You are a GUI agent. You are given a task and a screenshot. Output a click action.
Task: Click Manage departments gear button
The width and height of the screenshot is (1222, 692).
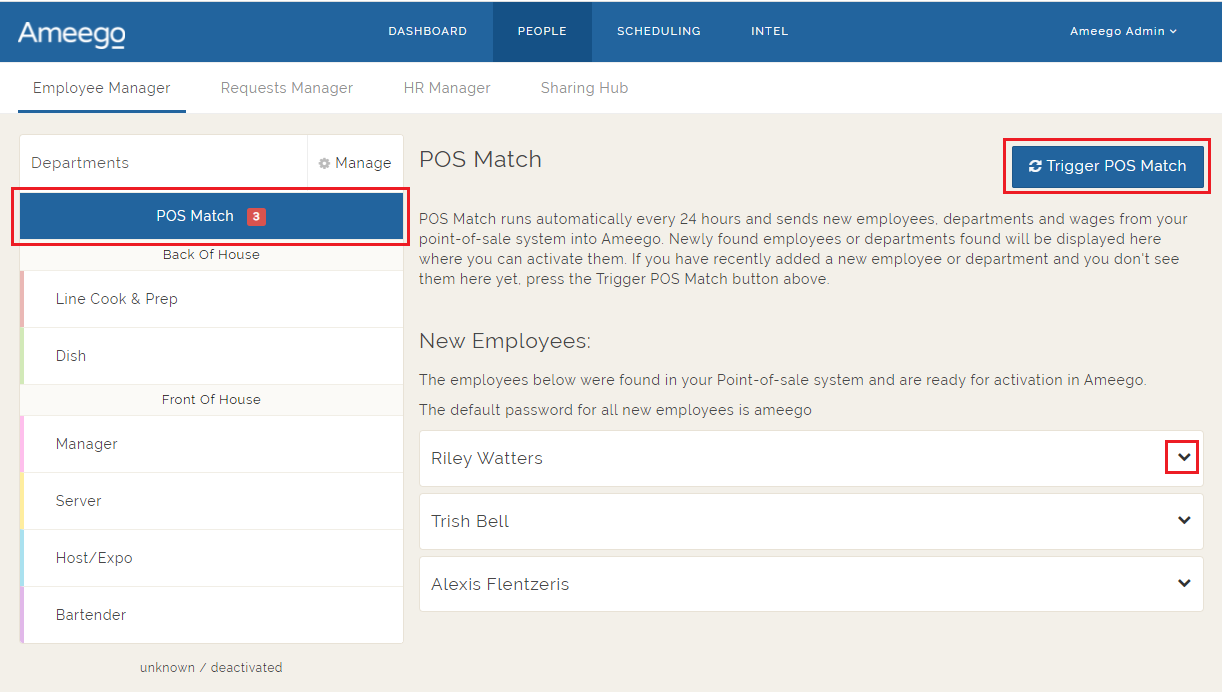[x=355, y=163]
